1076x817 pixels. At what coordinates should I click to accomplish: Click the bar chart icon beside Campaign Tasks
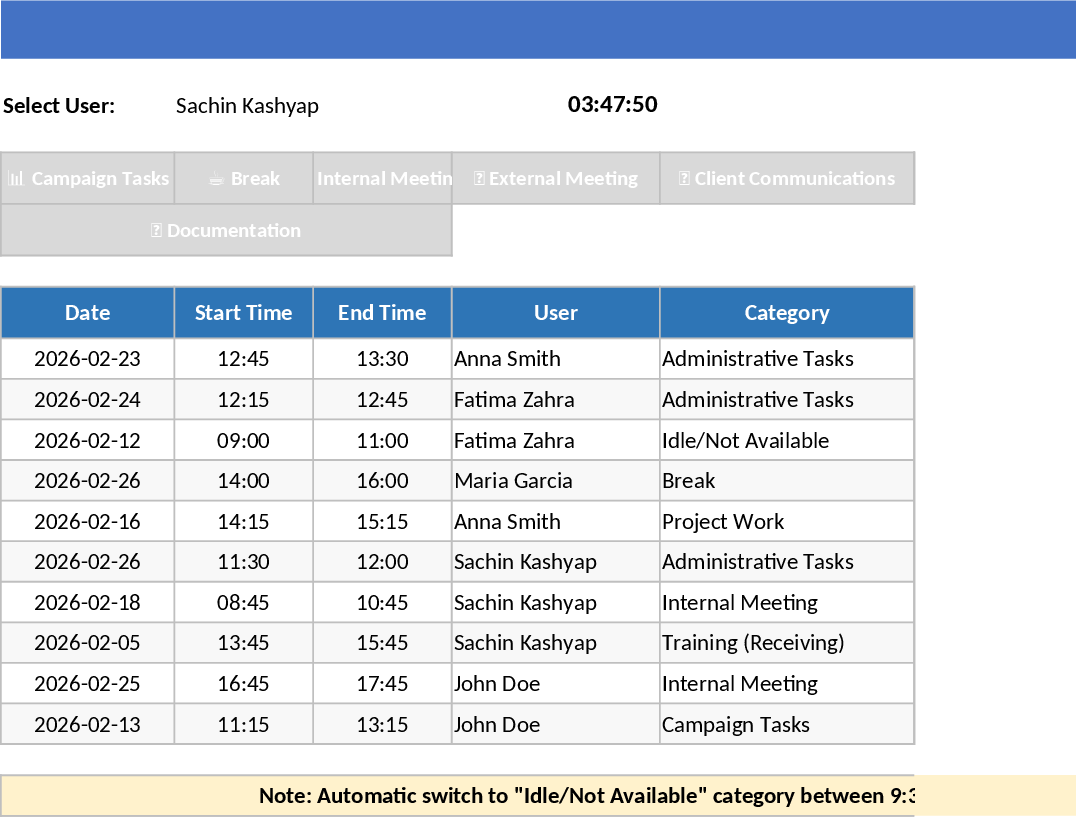[19, 178]
